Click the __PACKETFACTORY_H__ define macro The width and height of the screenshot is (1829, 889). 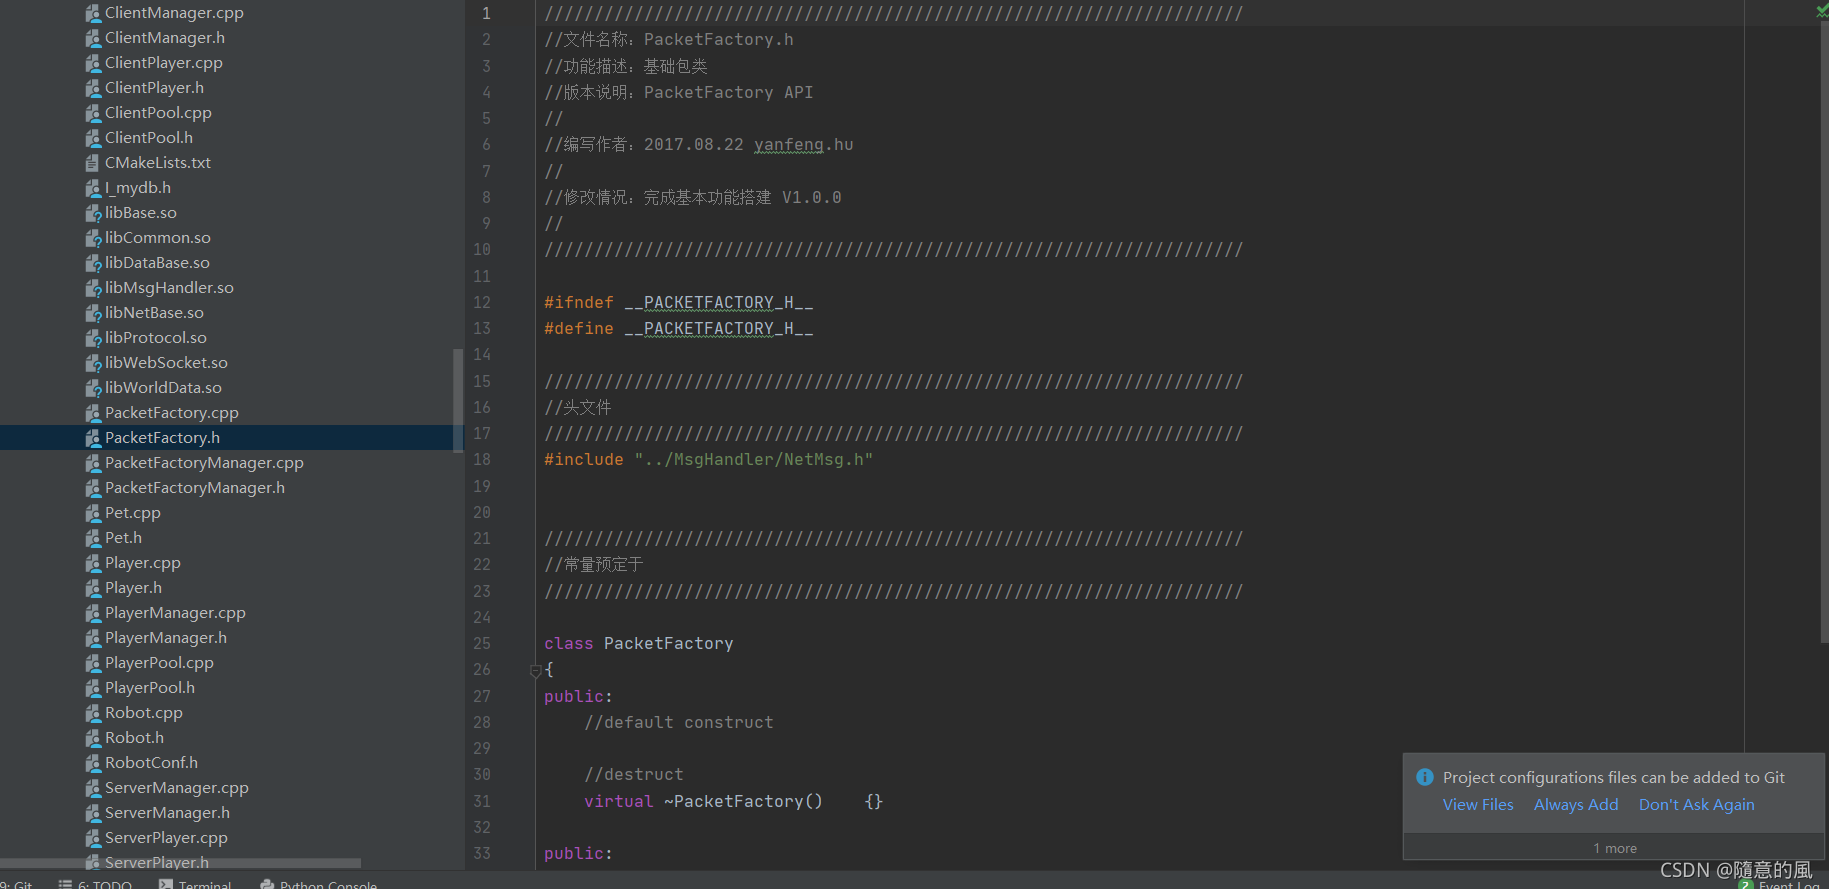tap(718, 329)
